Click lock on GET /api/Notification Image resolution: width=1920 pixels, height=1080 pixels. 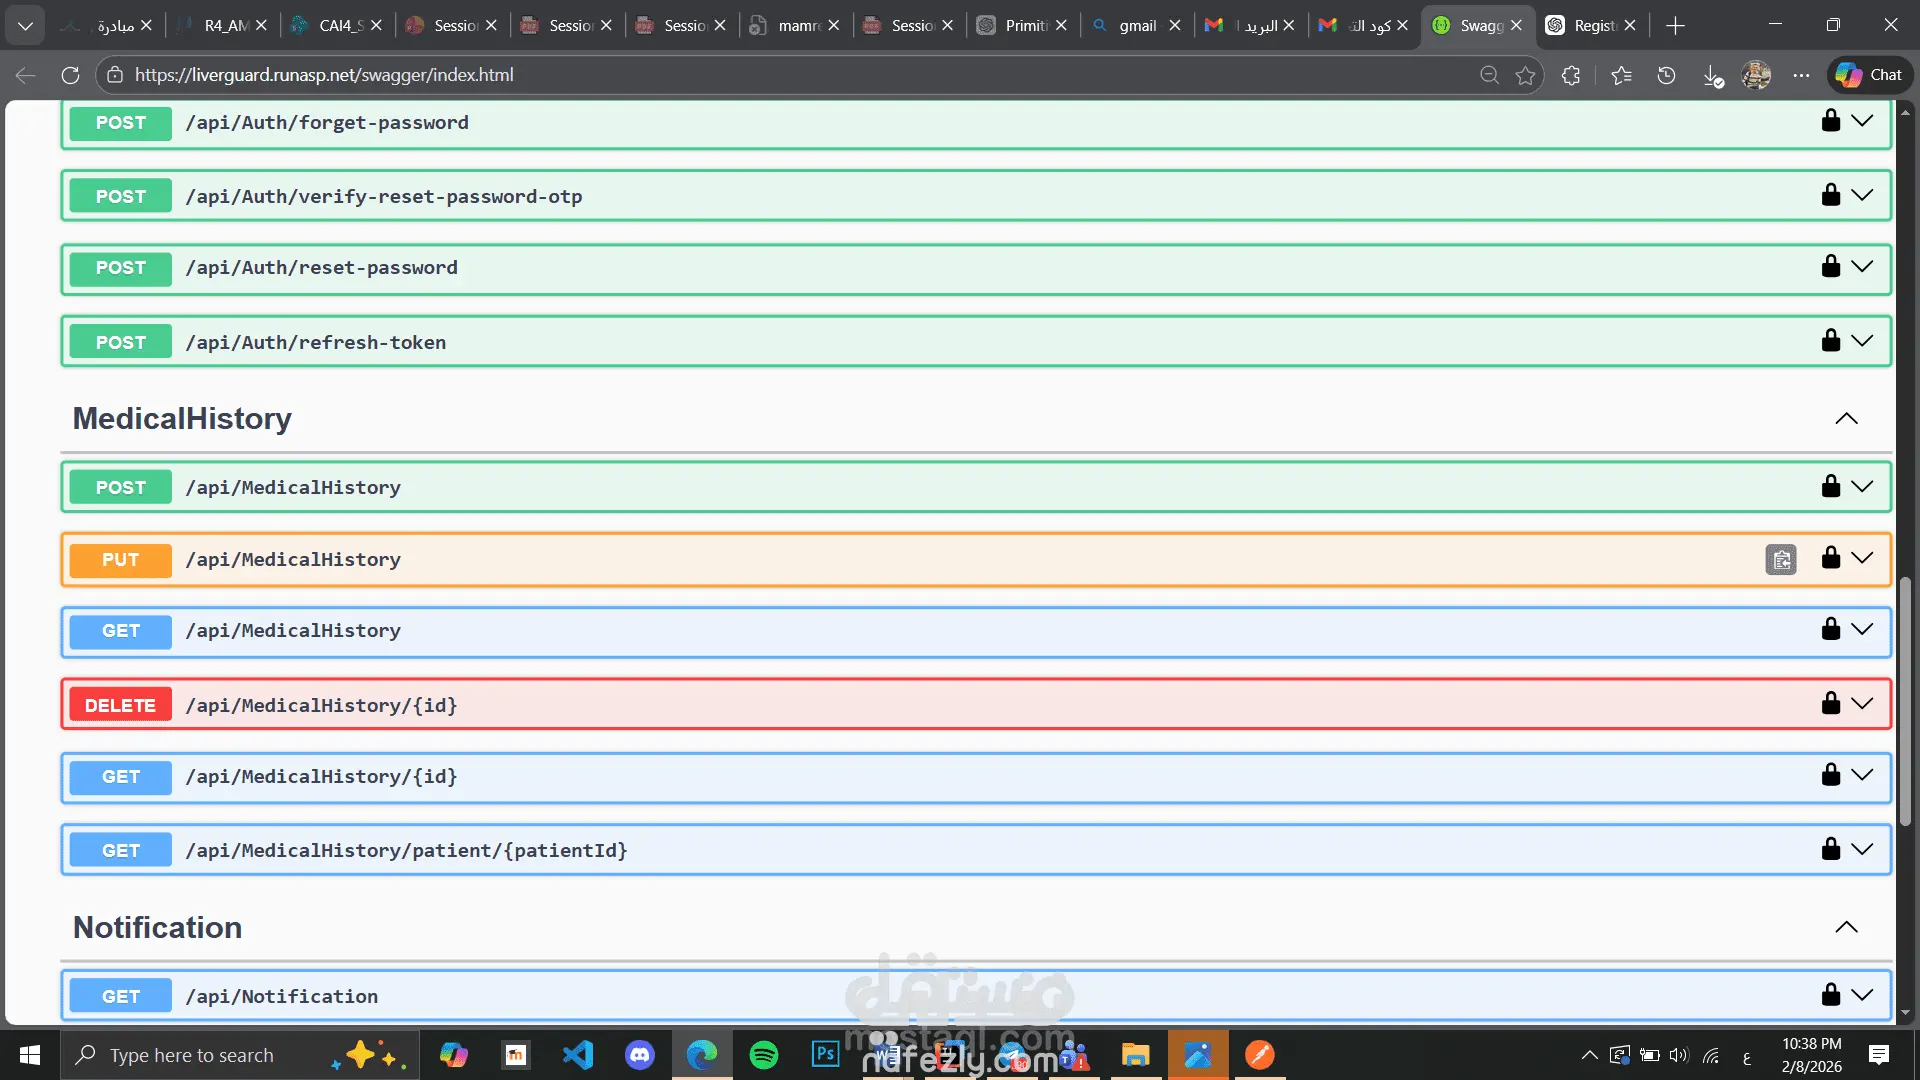(x=1830, y=994)
